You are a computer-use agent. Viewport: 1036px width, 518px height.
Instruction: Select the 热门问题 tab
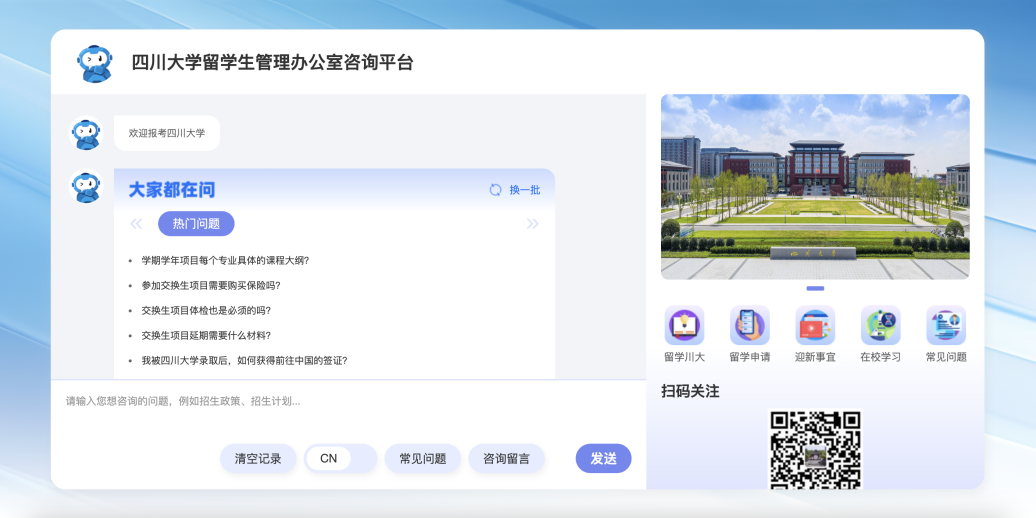click(196, 224)
